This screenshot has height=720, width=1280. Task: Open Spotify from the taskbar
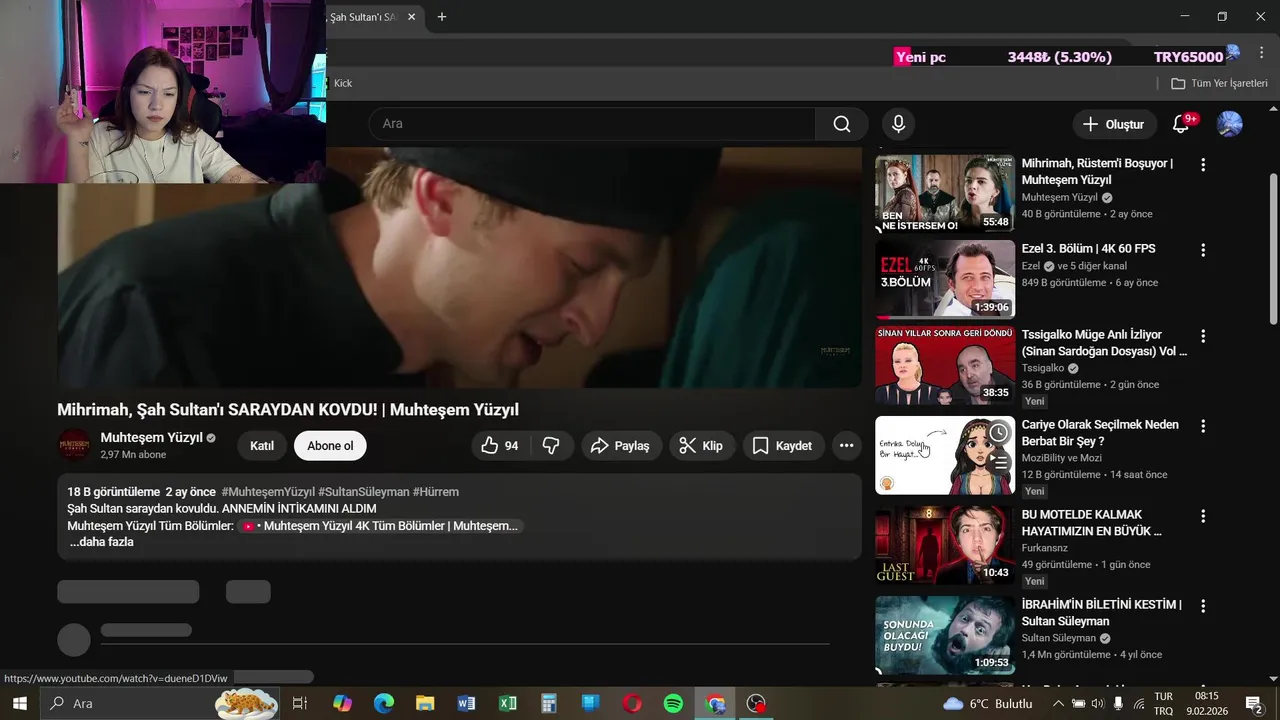coord(673,703)
